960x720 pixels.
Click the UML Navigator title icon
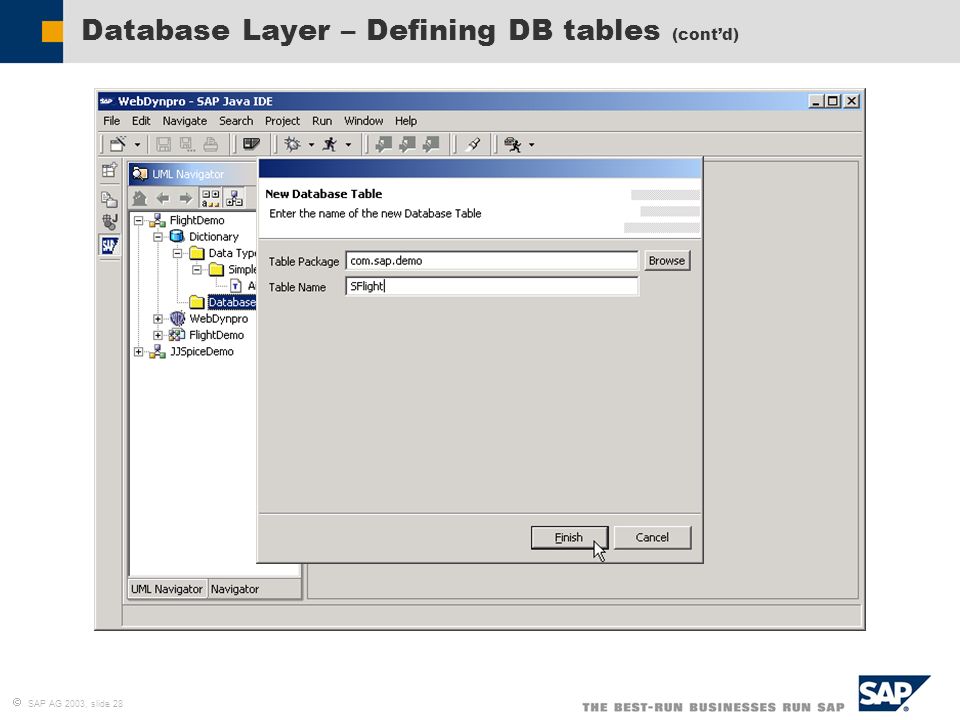coord(140,174)
